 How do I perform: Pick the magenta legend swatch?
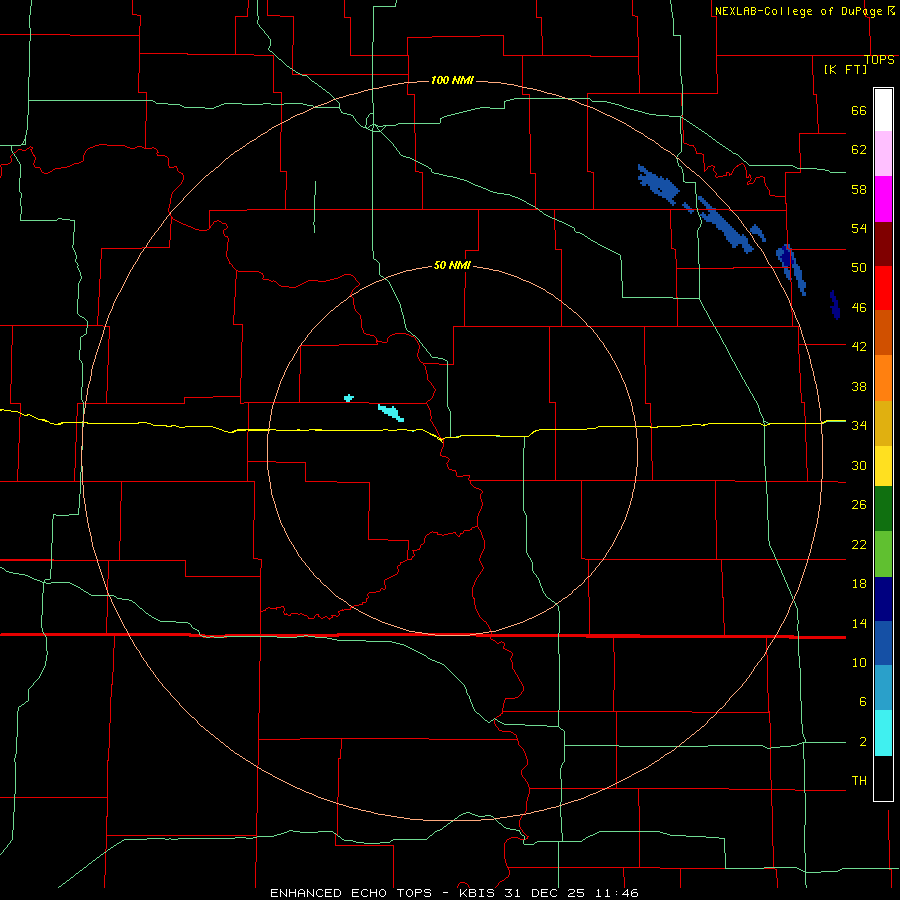pos(883,199)
